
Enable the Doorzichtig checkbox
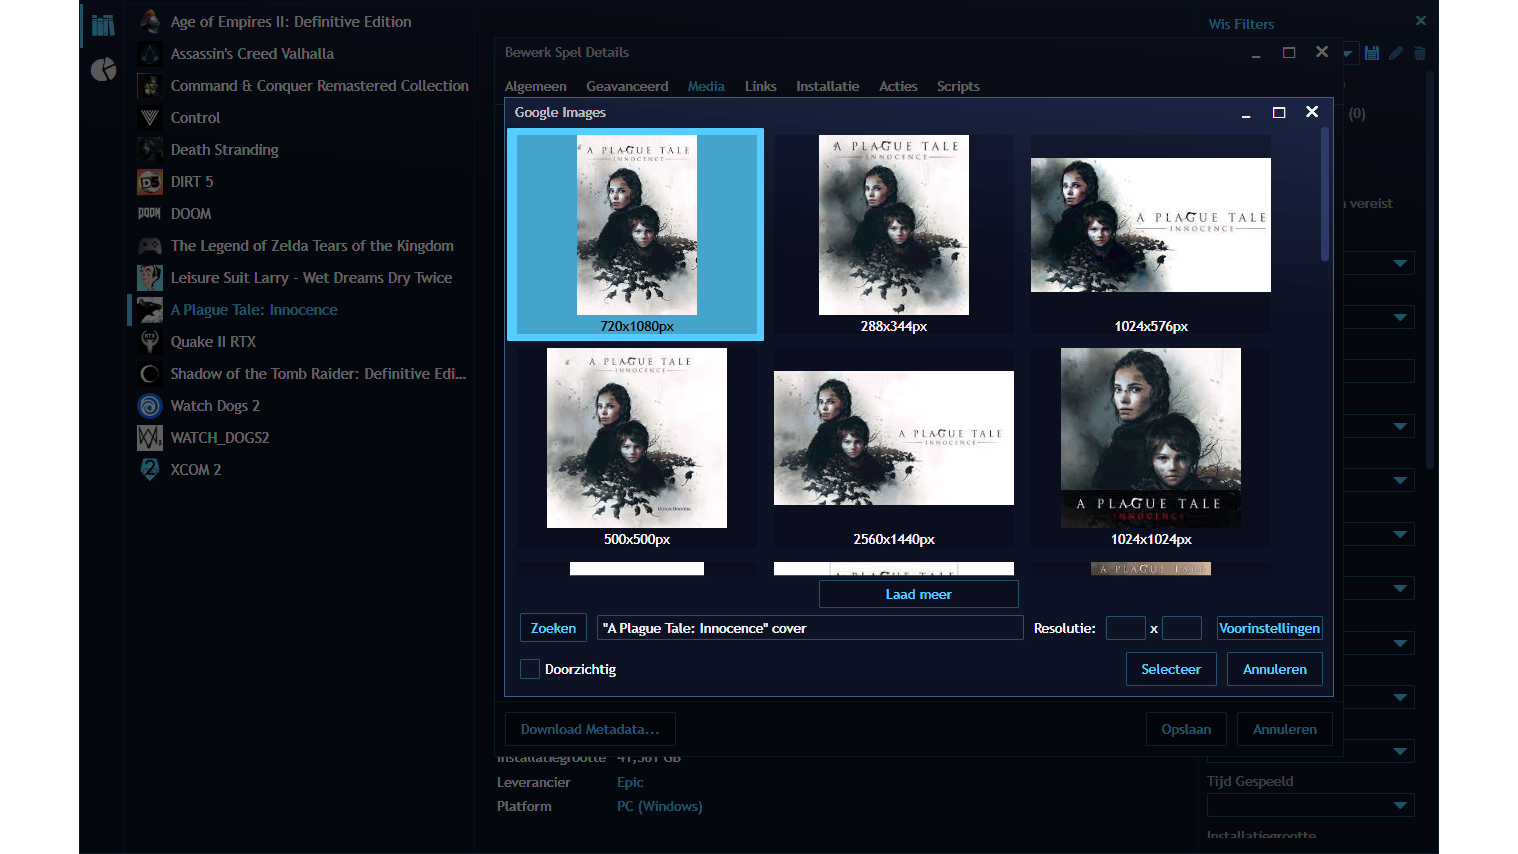click(530, 669)
